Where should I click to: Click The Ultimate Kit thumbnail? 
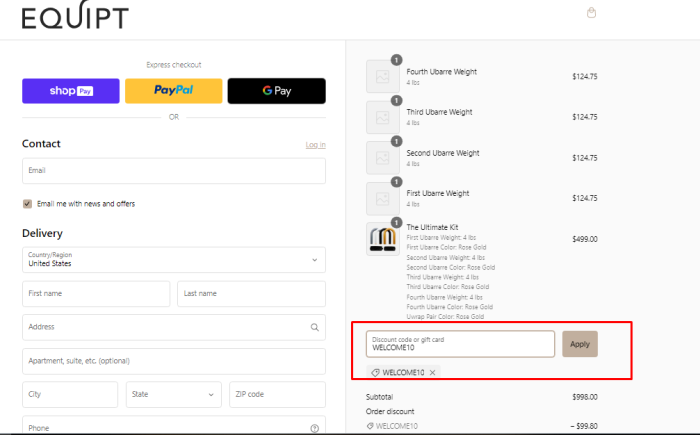[x=383, y=239]
